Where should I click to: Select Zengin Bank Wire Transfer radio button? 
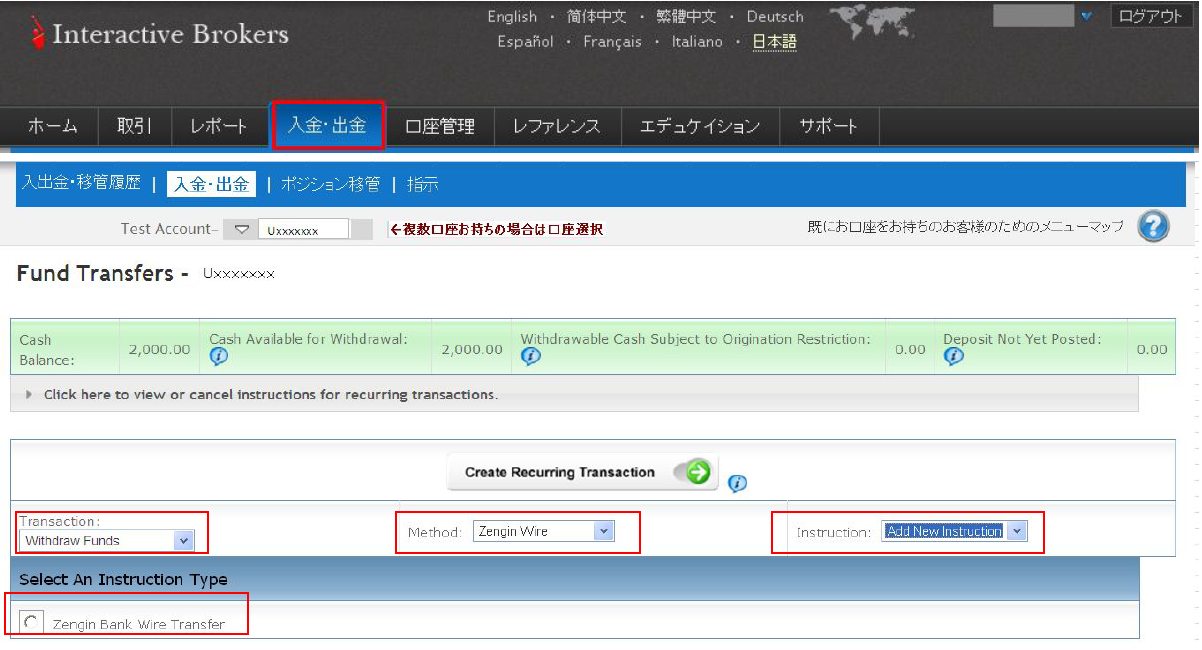(x=32, y=623)
